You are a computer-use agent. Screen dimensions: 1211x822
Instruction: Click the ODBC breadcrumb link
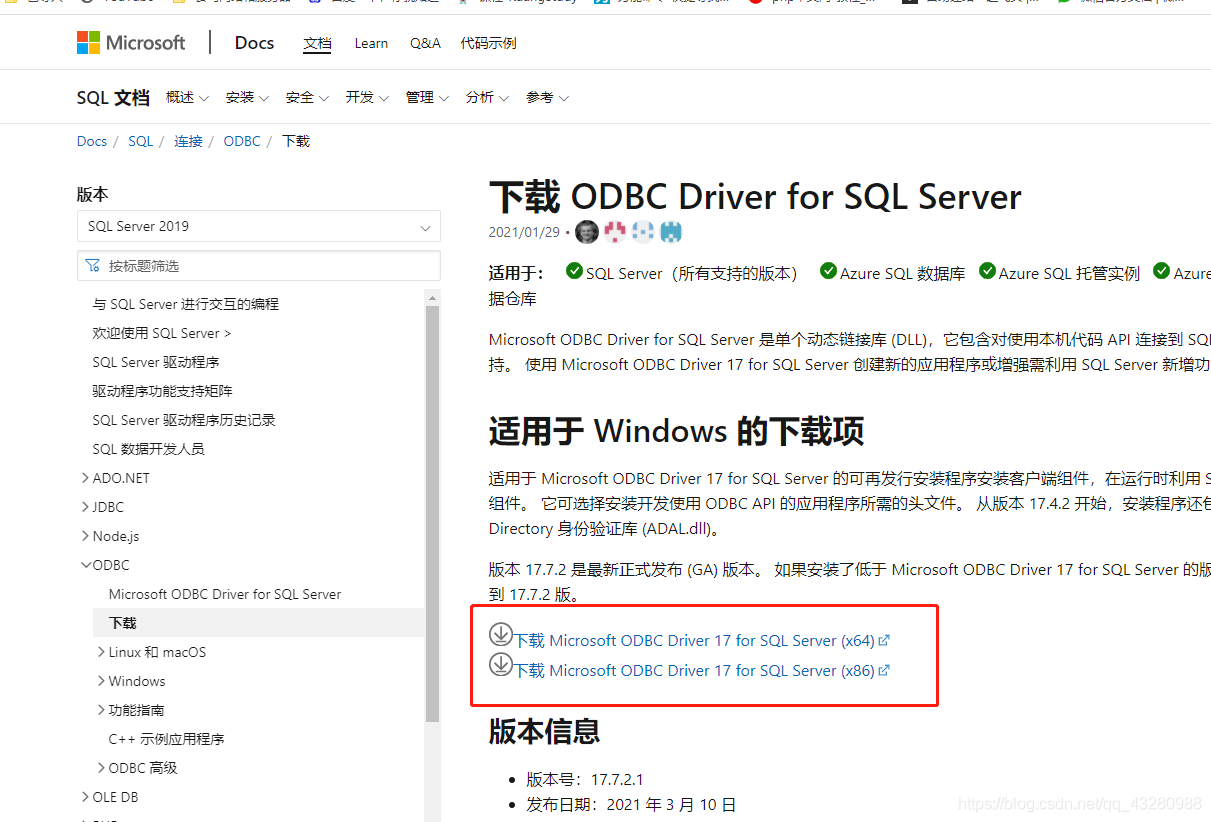(x=242, y=141)
